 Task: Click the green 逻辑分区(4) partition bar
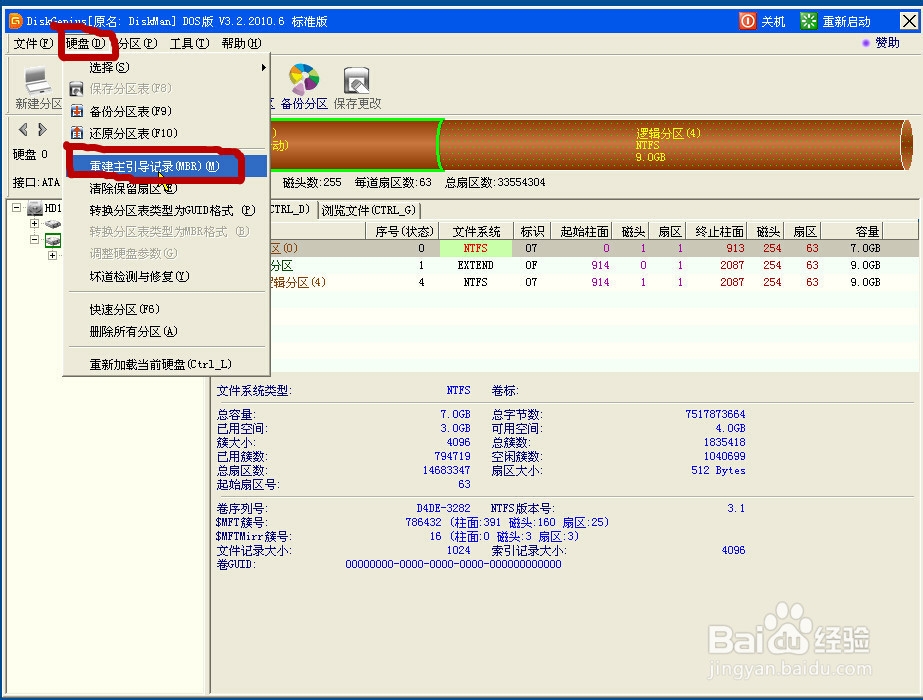620,143
